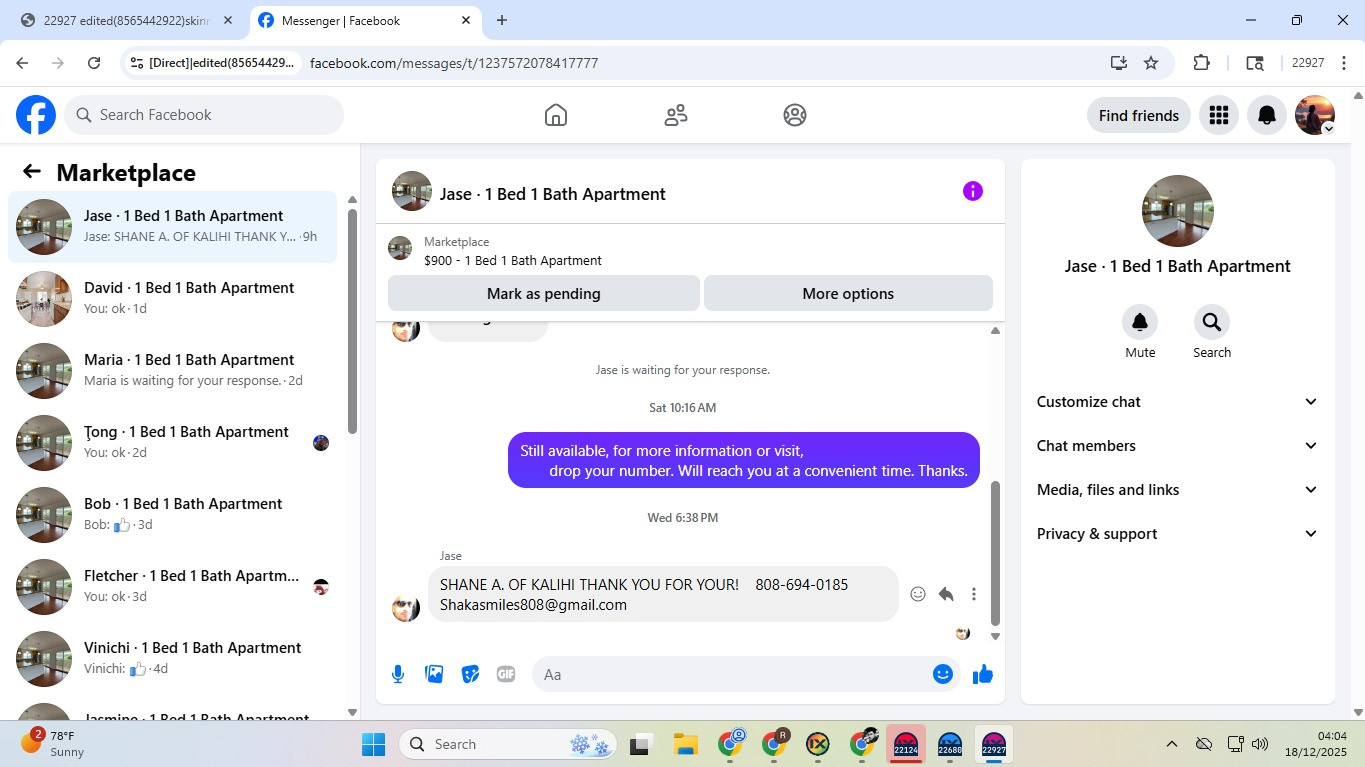
Task: React to Jase's message with emoji icon
Action: [x=918, y=594]
